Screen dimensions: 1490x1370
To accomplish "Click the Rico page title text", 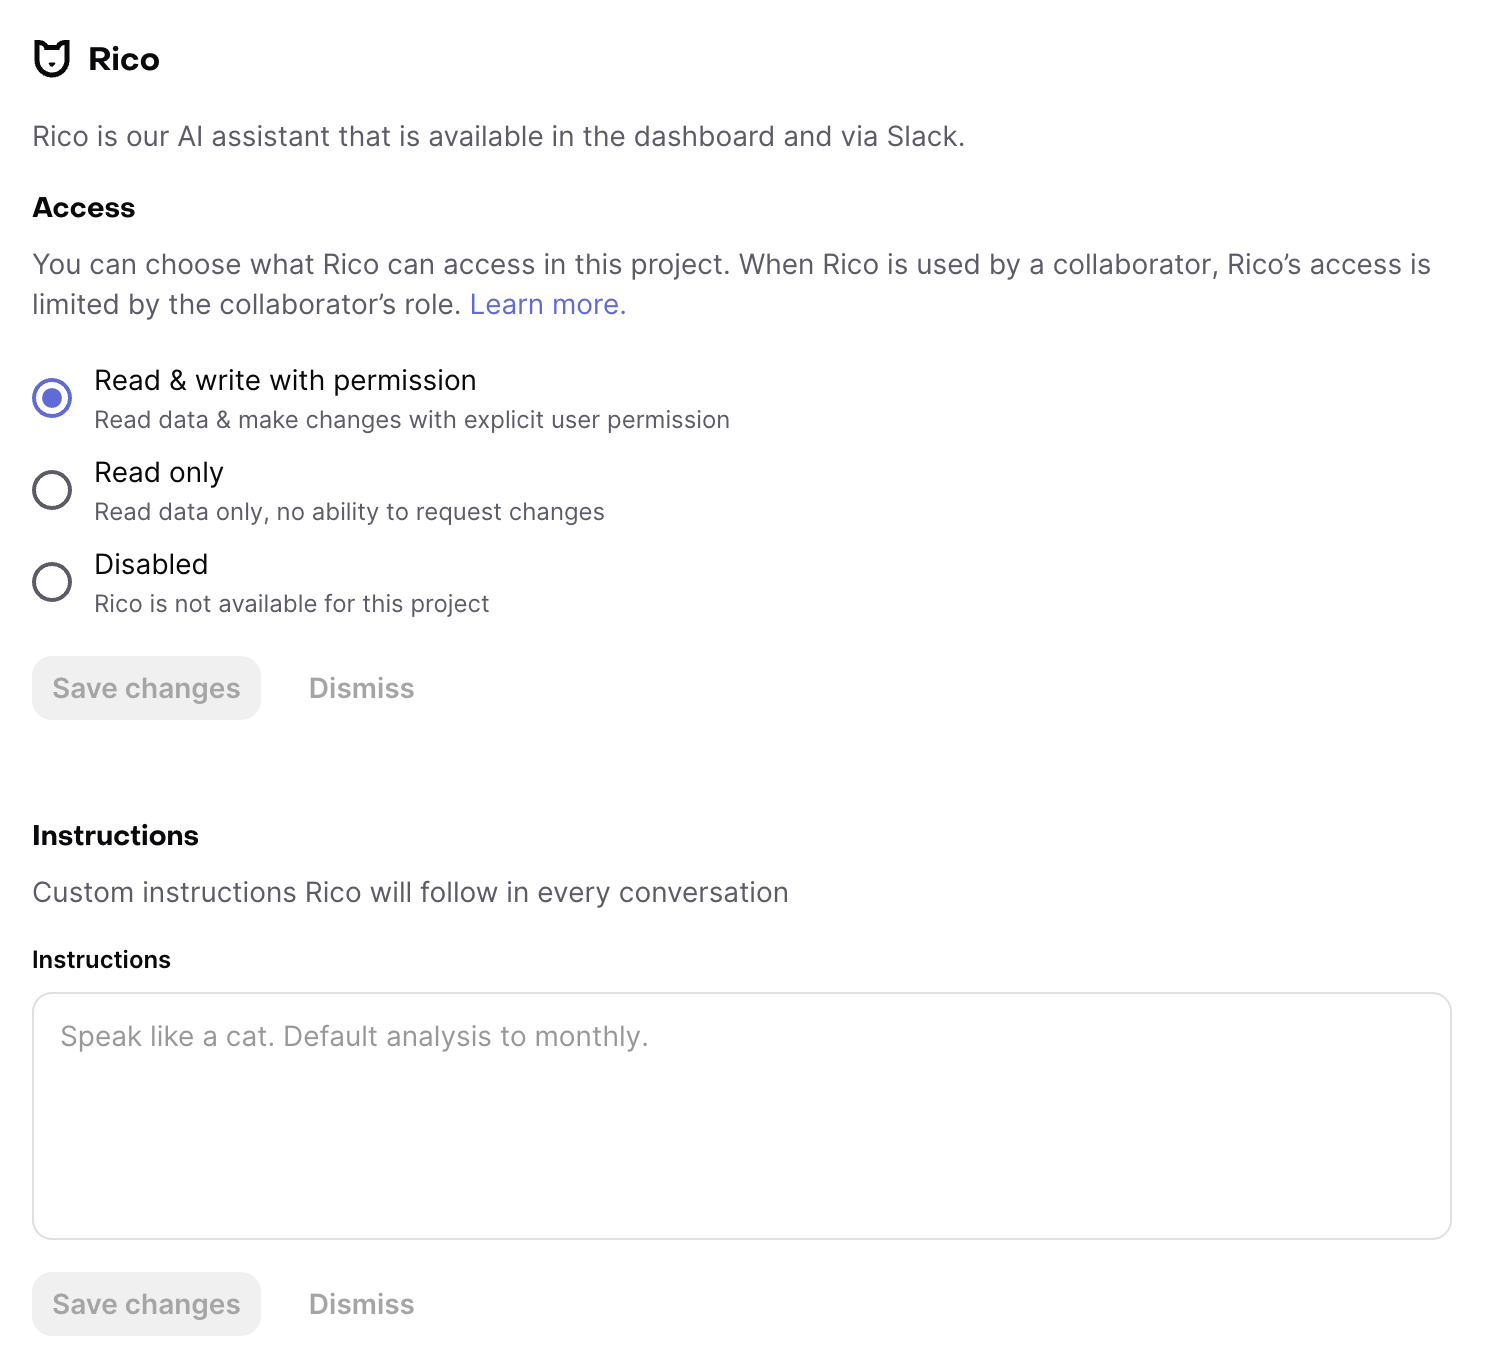I will tap(124, 59).
